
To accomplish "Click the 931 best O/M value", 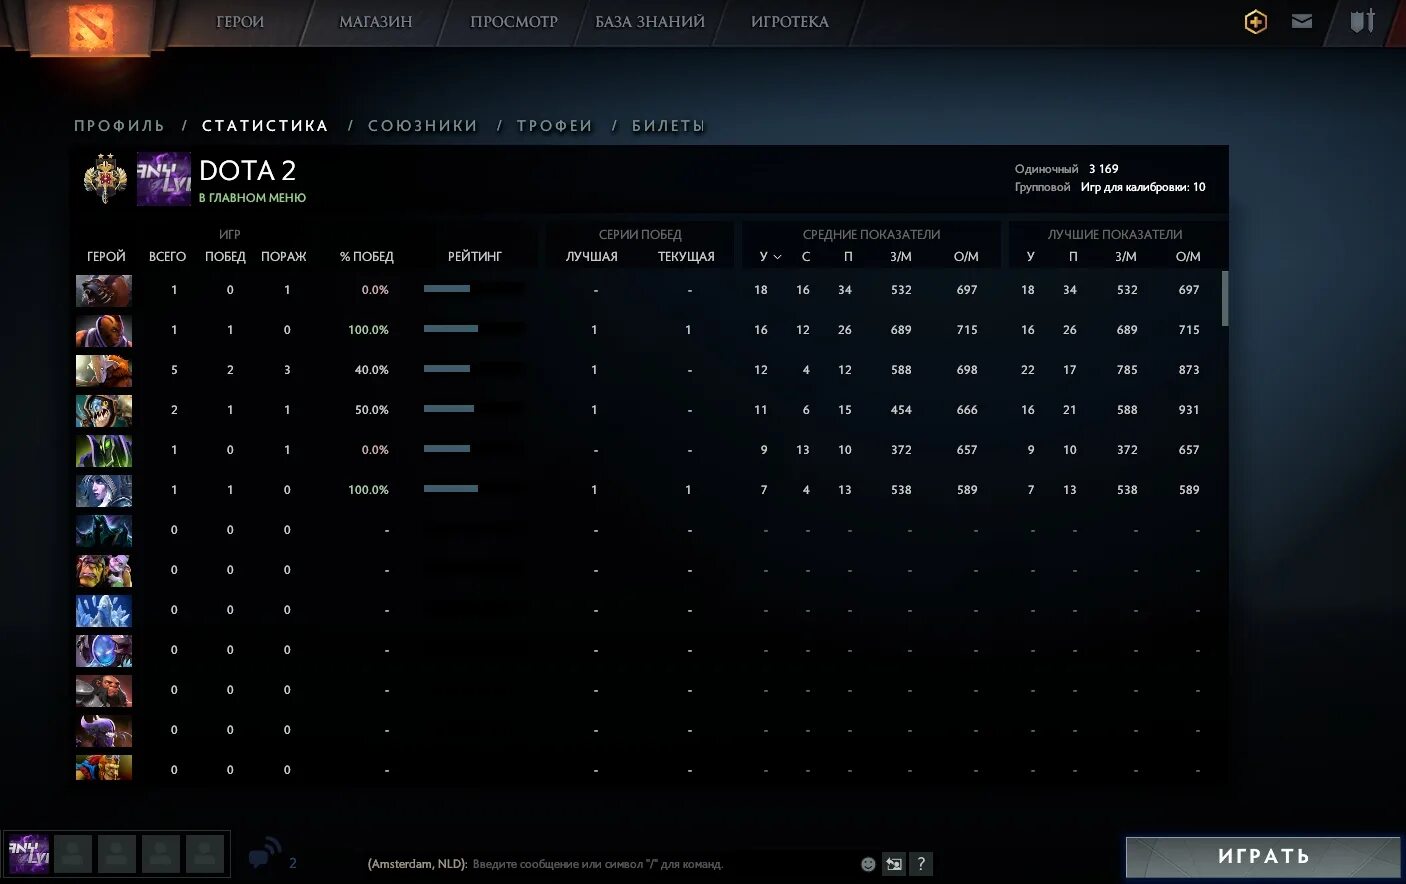I will point(1188,410).
